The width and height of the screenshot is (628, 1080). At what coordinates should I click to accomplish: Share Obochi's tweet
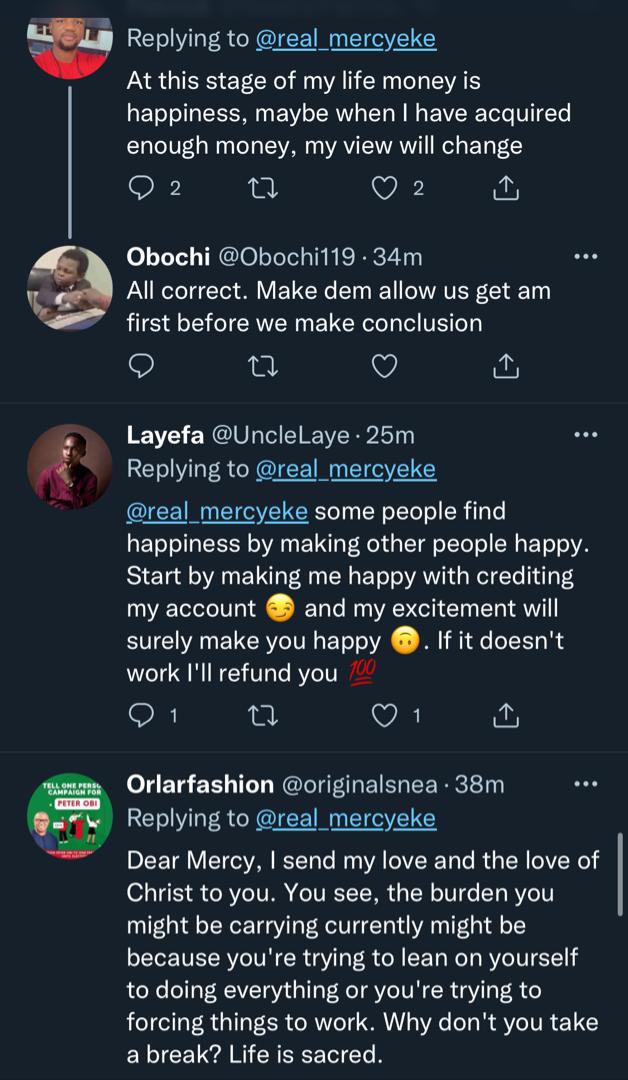(x=506, y=367)
